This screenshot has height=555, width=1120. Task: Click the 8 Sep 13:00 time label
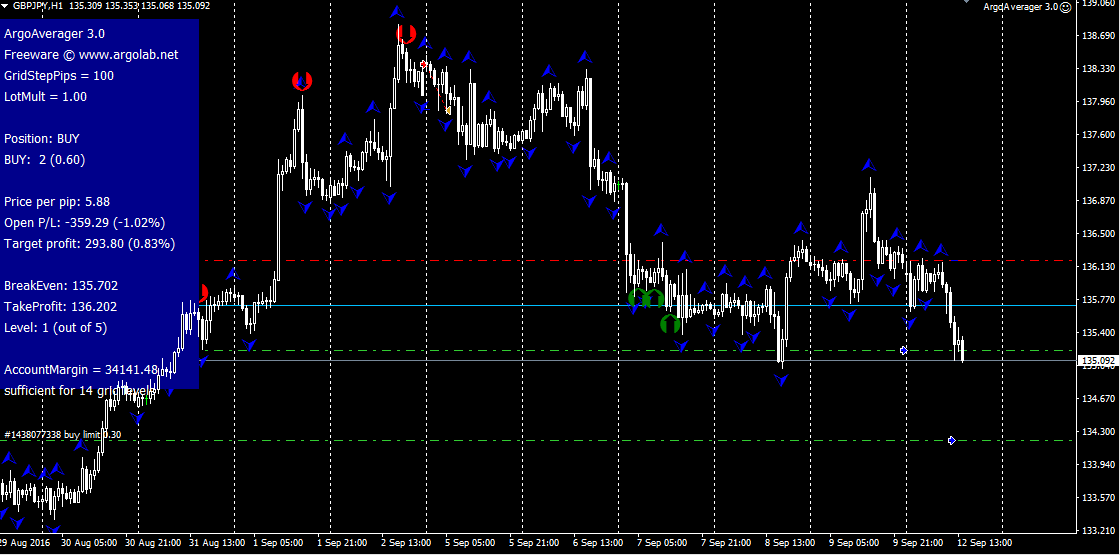(790, 542)
